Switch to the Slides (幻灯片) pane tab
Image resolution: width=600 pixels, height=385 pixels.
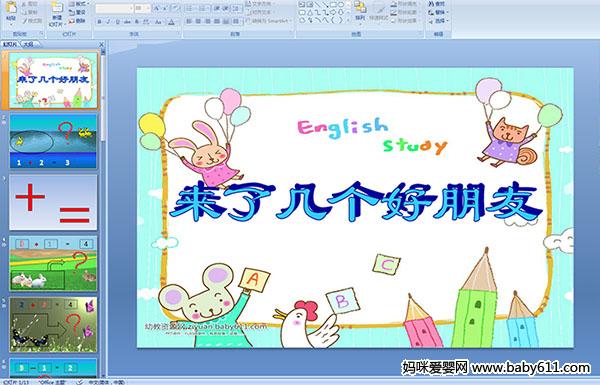tap(10, 44)
